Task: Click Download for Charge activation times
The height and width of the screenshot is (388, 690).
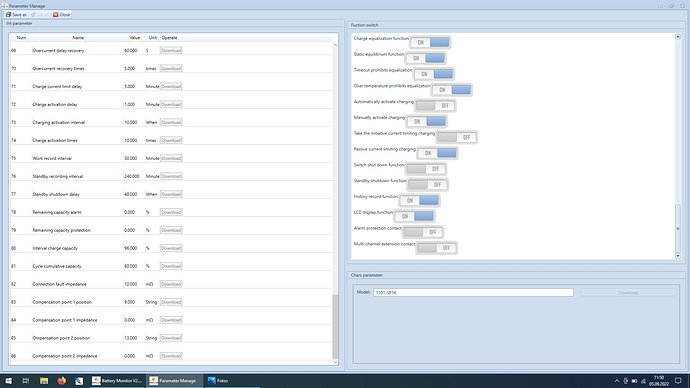Action: point(171,140)
